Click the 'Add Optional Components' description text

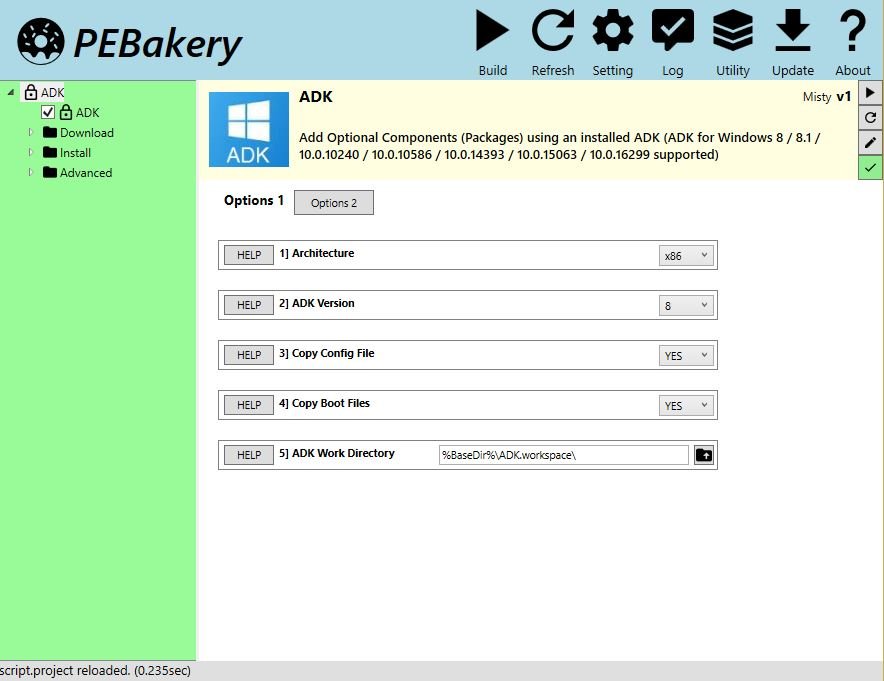pos(559,146)
